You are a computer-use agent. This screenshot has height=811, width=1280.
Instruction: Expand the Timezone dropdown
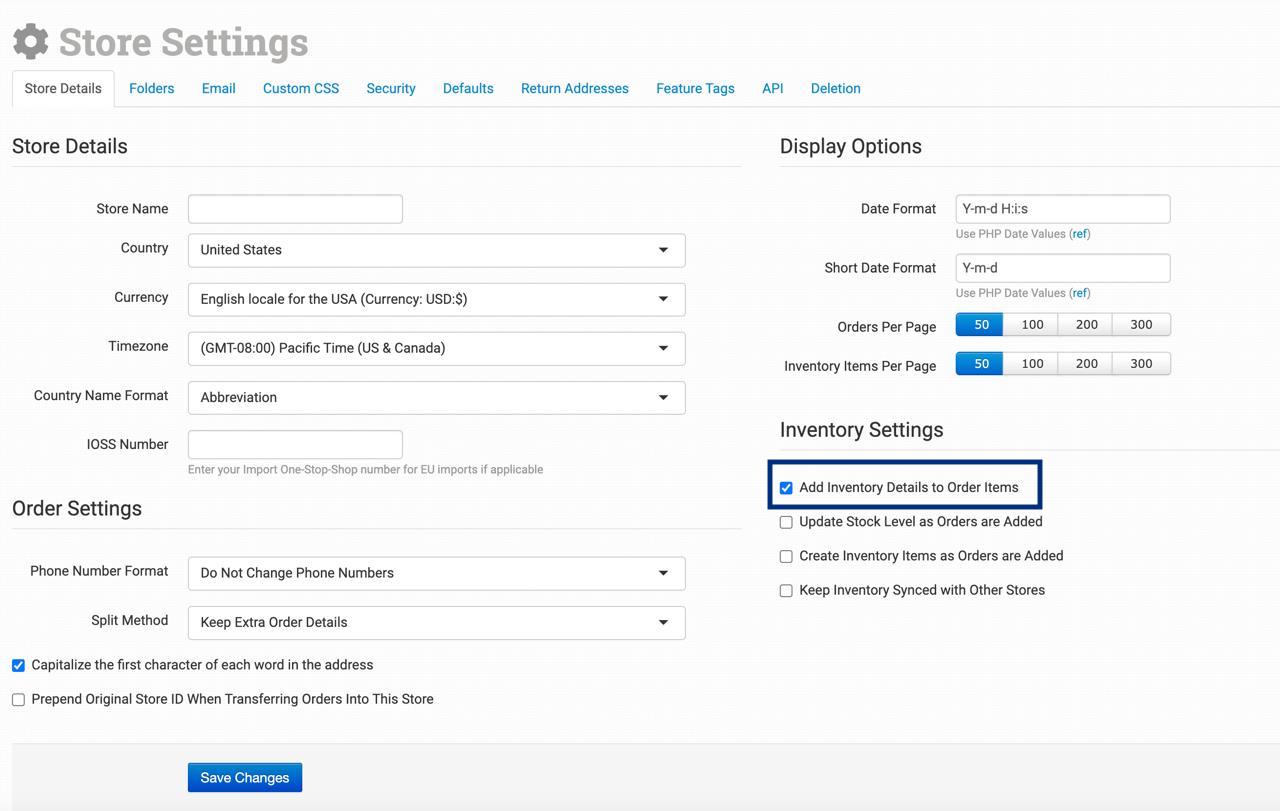[436, 348]
